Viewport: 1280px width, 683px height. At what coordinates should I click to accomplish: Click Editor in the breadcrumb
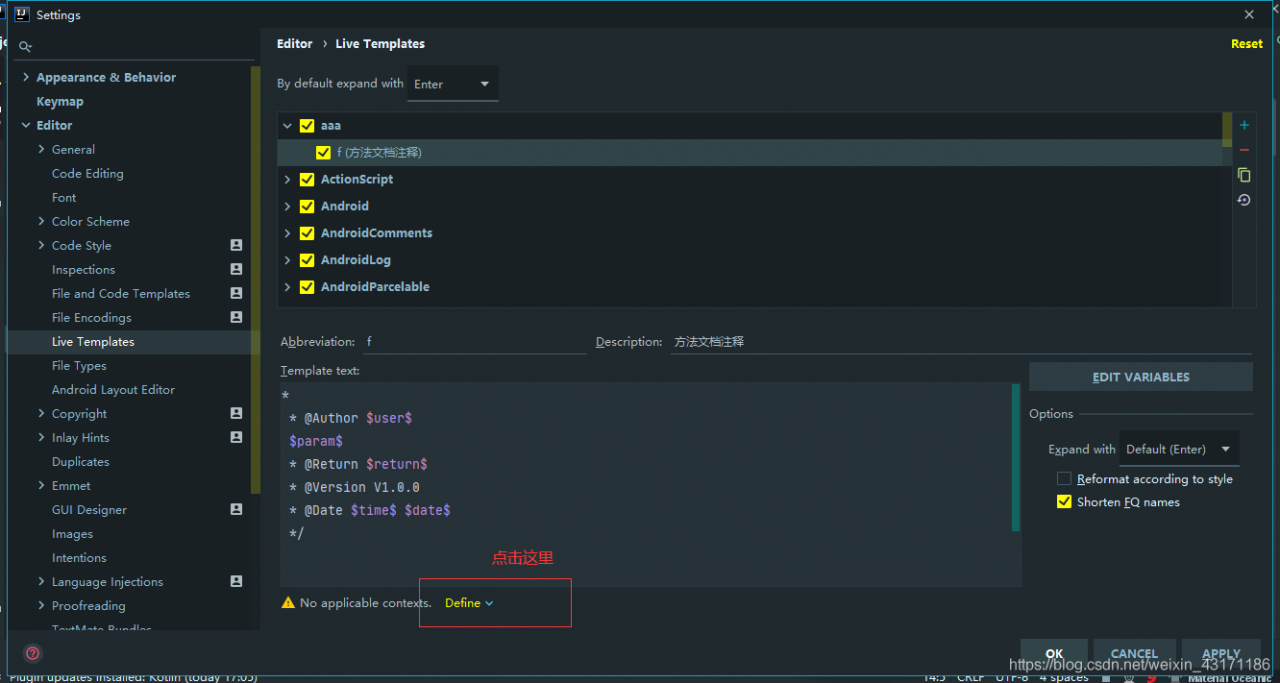pos(294,44)
